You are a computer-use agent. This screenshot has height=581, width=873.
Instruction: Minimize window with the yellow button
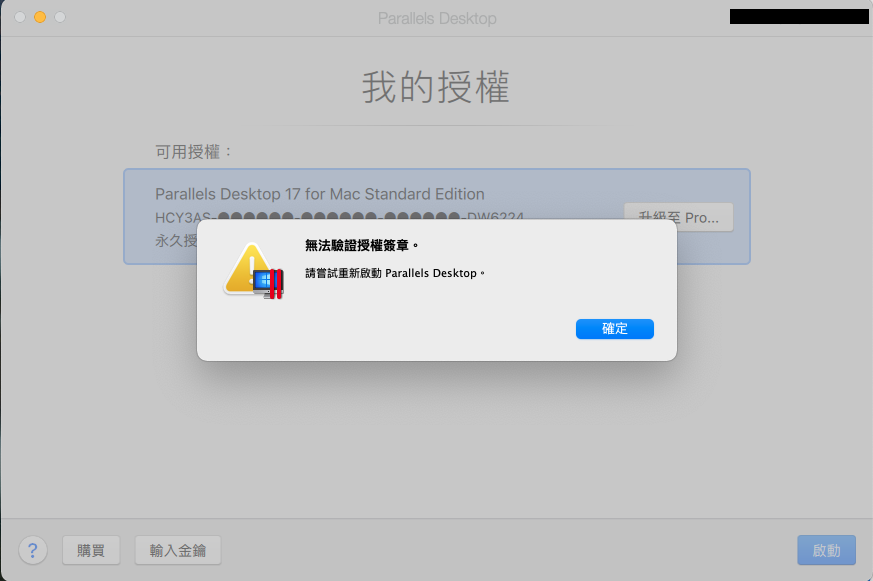40,17
